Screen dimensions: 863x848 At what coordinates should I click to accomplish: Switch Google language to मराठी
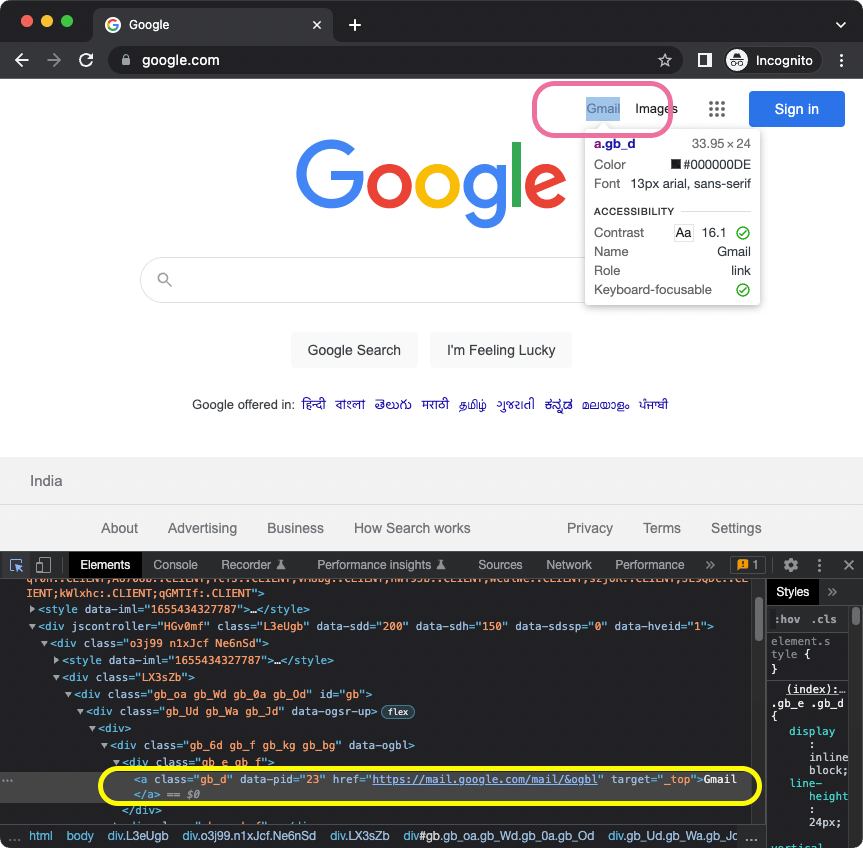[435, 404]
